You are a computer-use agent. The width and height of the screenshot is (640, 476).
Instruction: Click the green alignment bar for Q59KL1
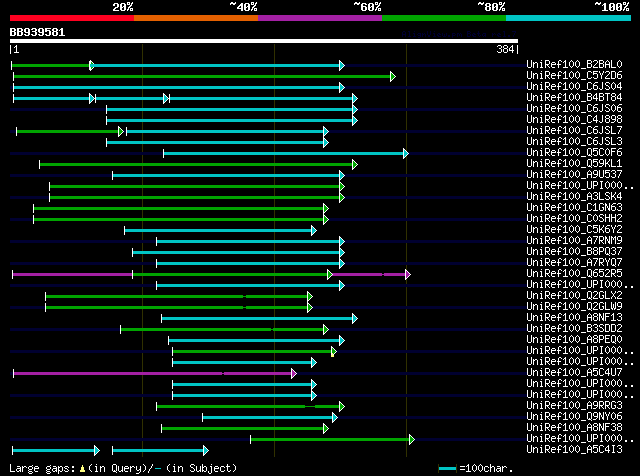click(x=196, y=165)
